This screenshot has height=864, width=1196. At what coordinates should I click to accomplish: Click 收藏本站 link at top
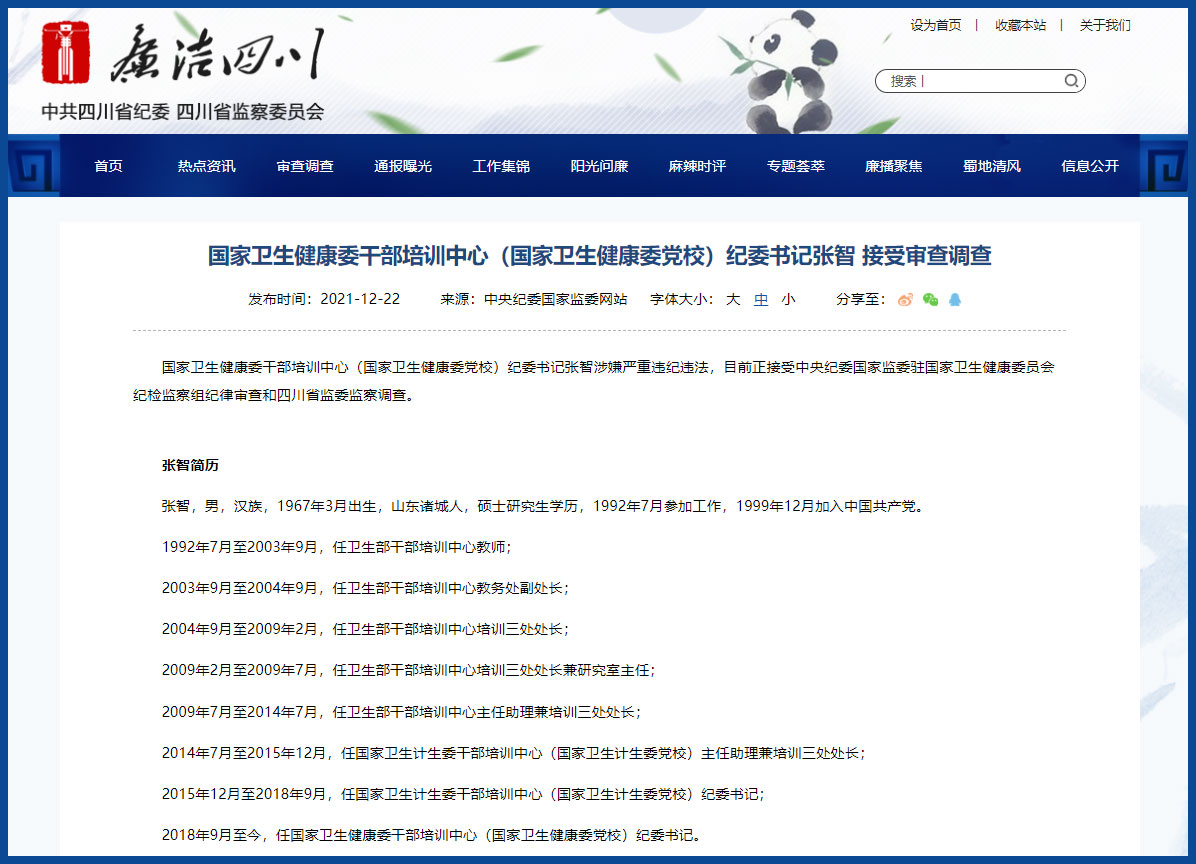click(x=1020, y=25)
